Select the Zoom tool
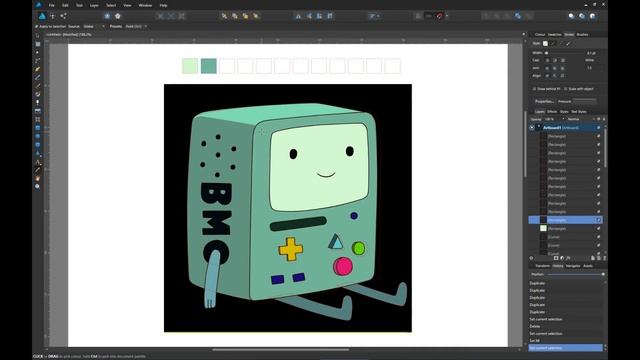 pyautogui.click(x=38, y=187)
